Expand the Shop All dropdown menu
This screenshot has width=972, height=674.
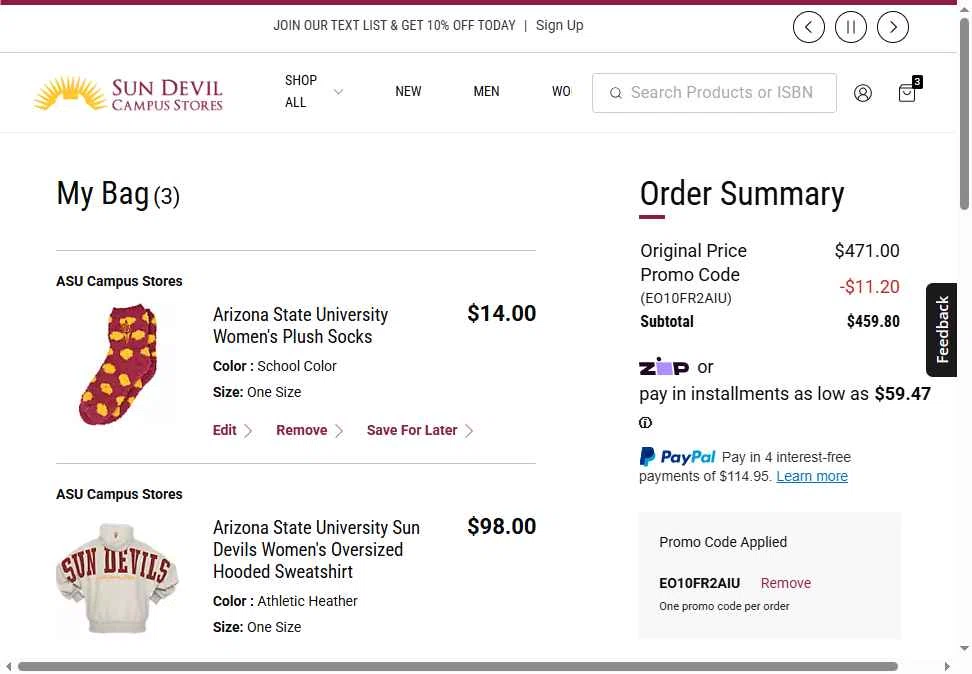coord(313,92)
